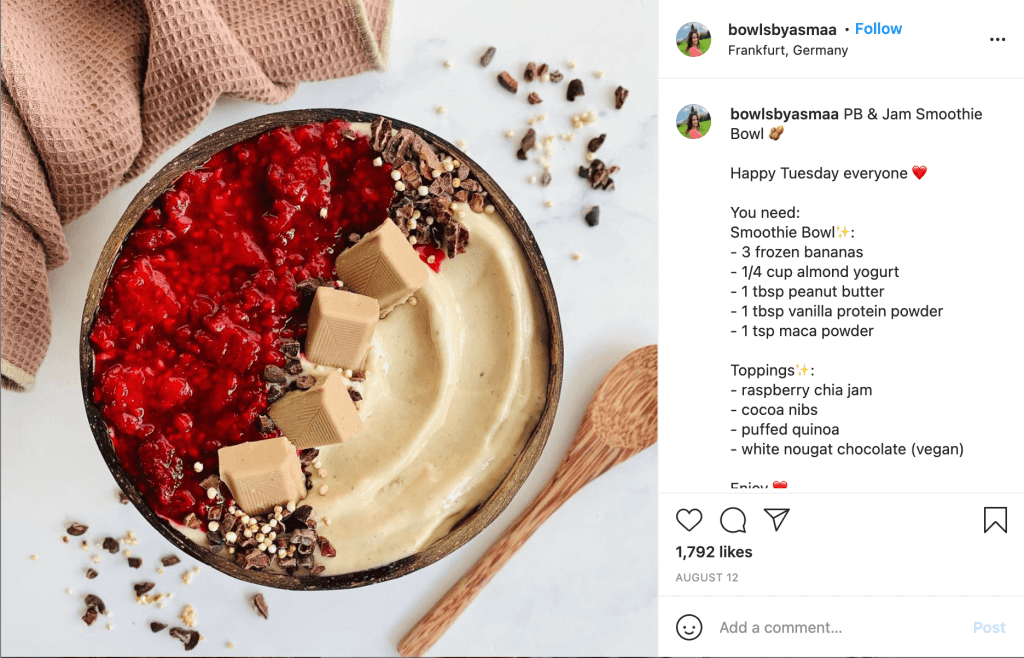Open the three-dot more options menu
1024x658 pixels.
click(x=997, y=40)
